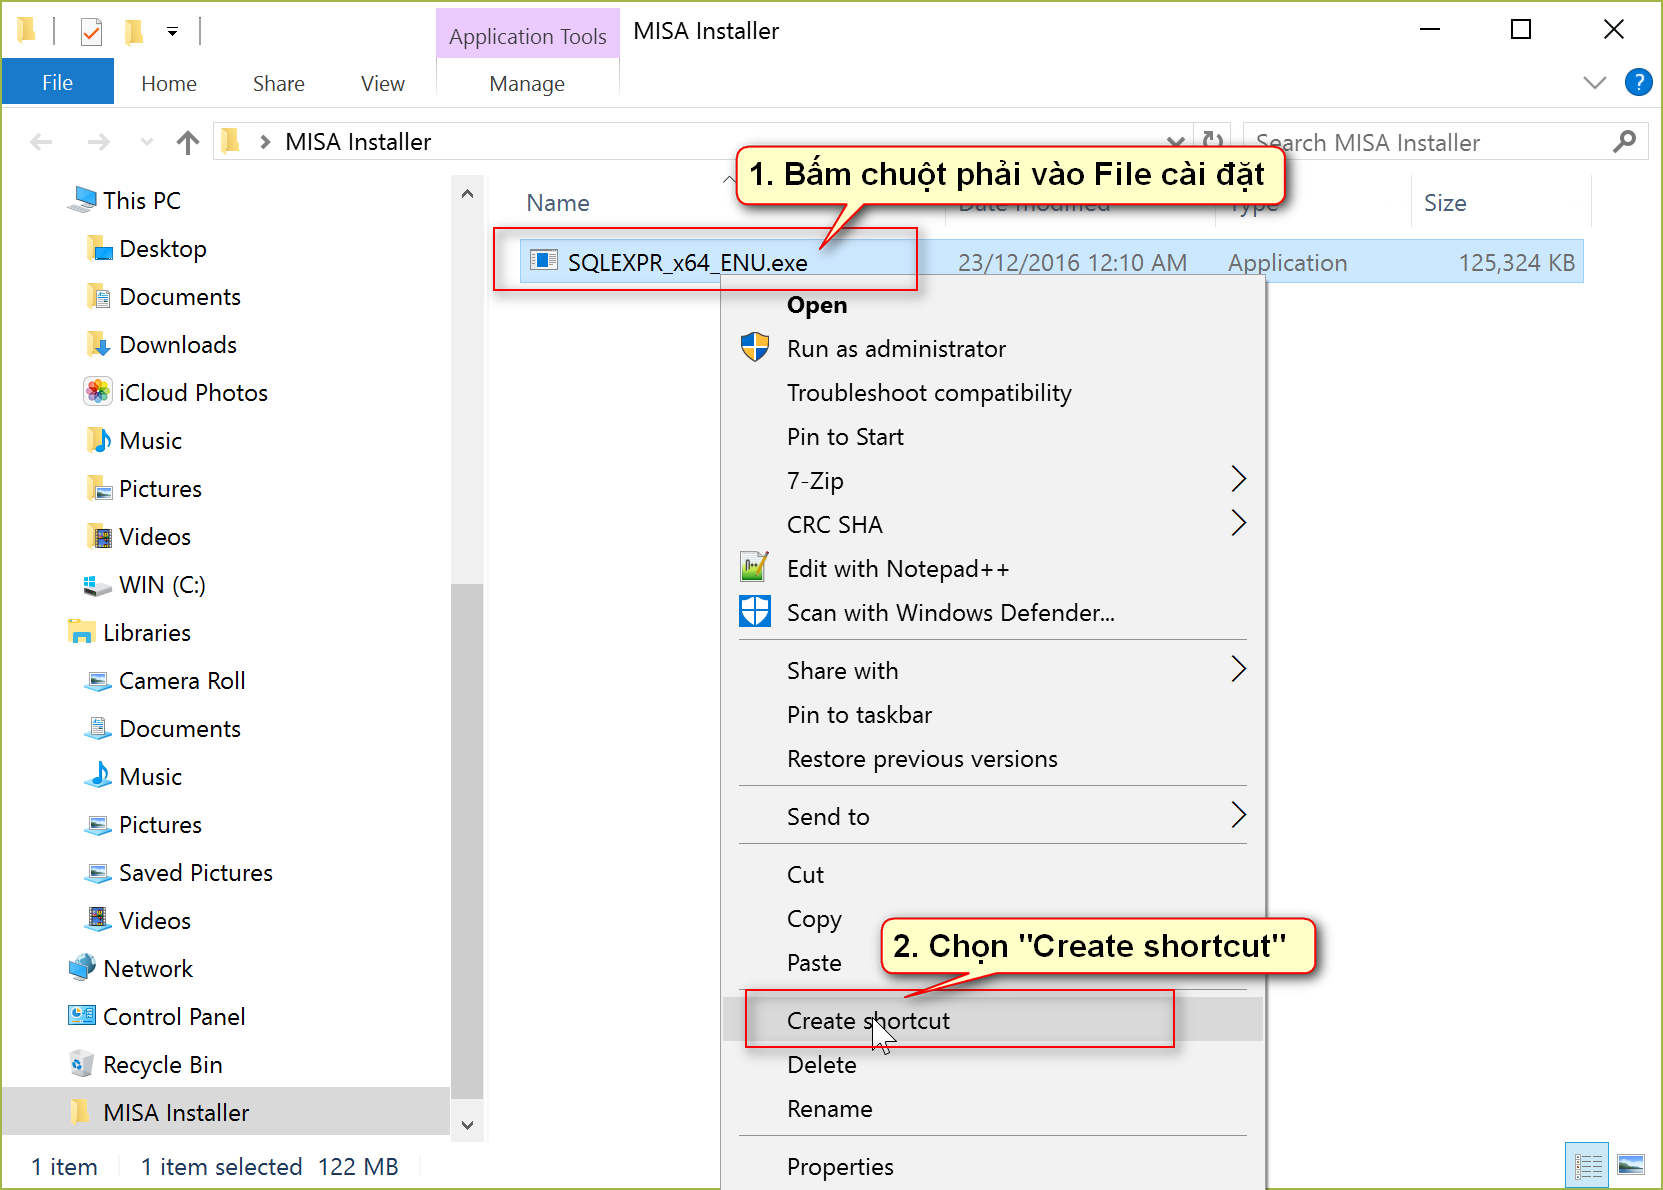Expand the 7-Zip submenu
1663x1190 pixels.
pyautogui.click(x=992, y=481)
